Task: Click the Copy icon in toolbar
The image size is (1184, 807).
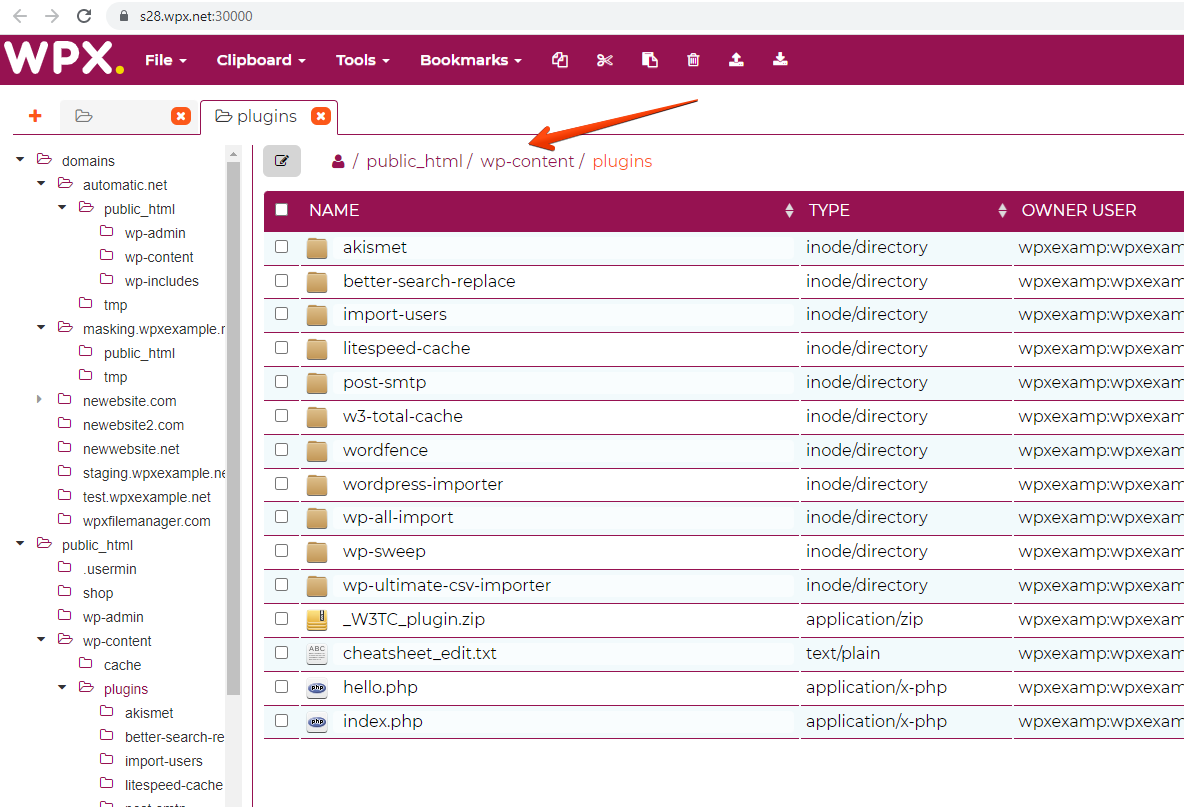Action: coord(560,60)
